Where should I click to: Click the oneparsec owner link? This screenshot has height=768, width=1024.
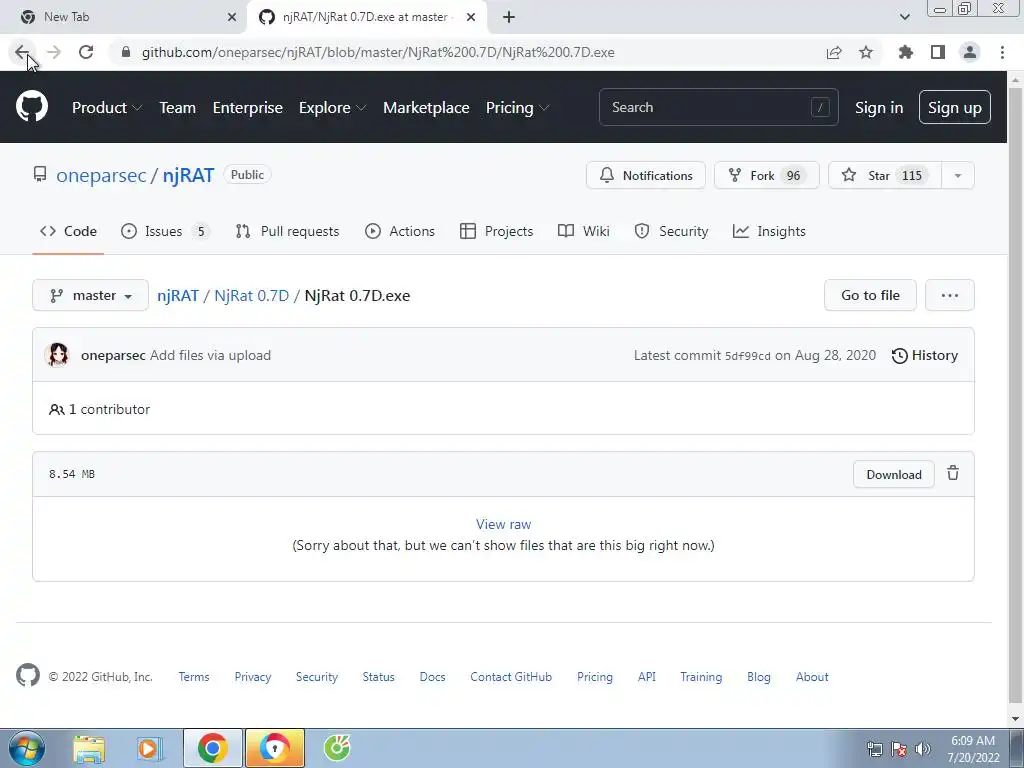click(101, 175)
